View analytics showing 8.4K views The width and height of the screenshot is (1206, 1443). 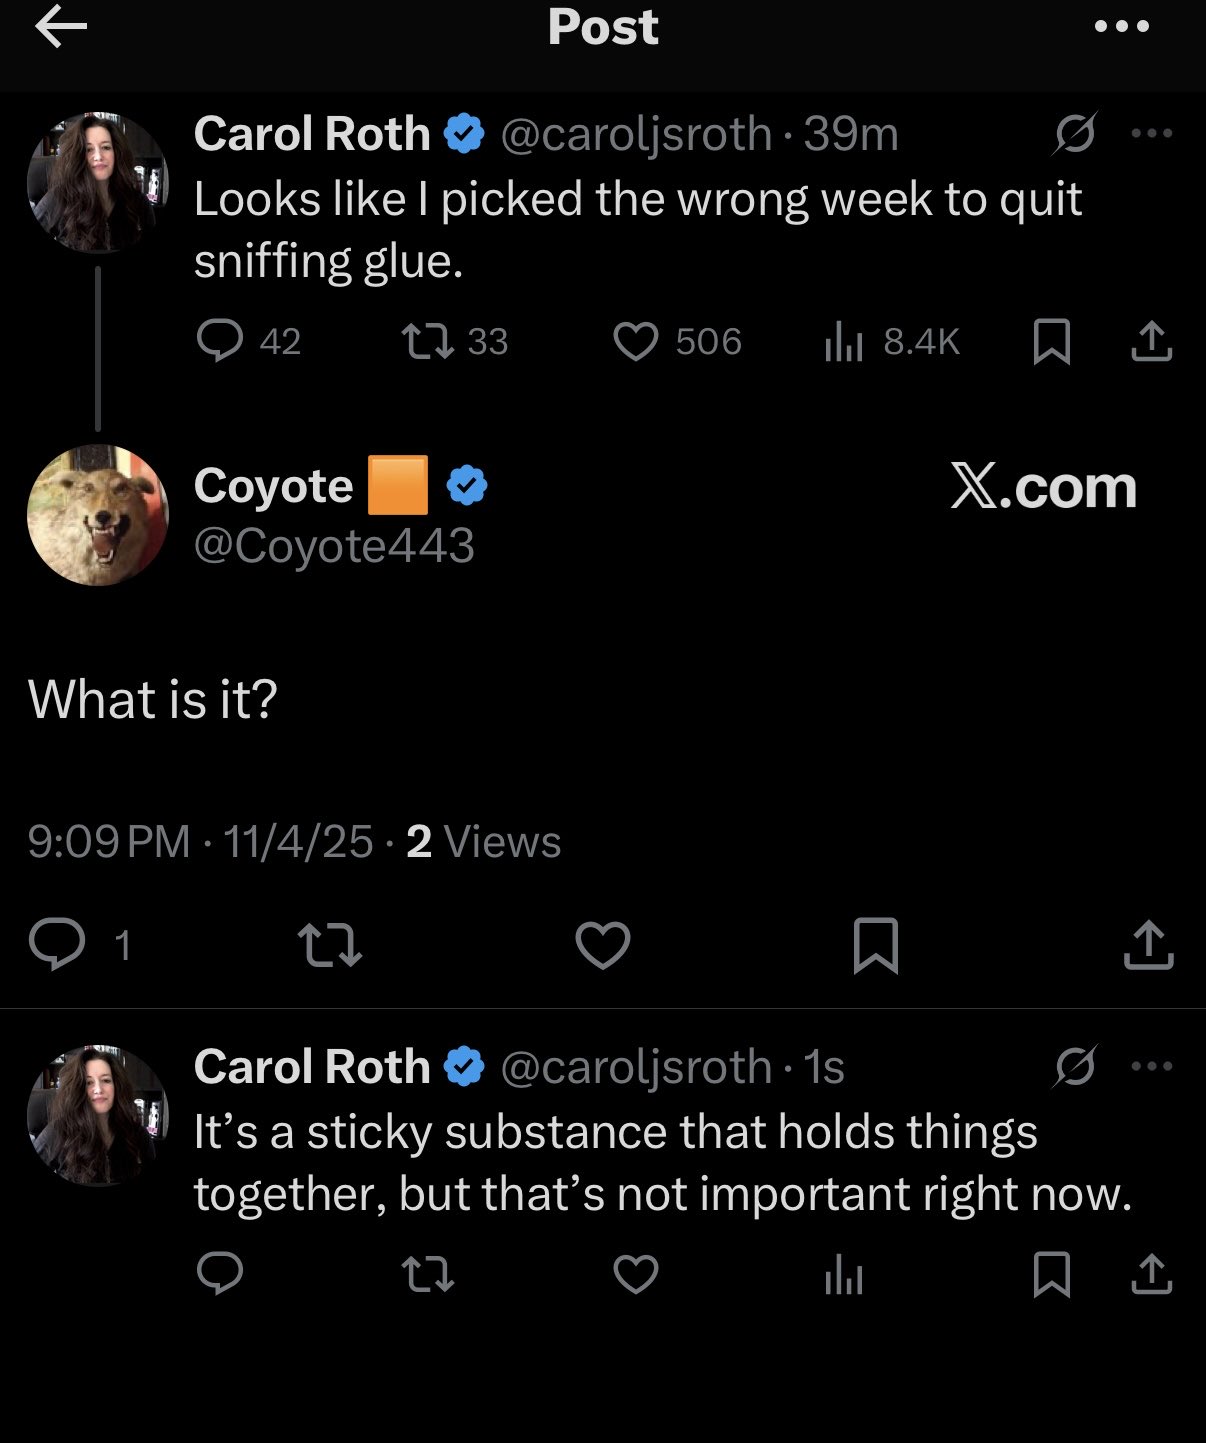pyautogui.click(x=844, y=343)
